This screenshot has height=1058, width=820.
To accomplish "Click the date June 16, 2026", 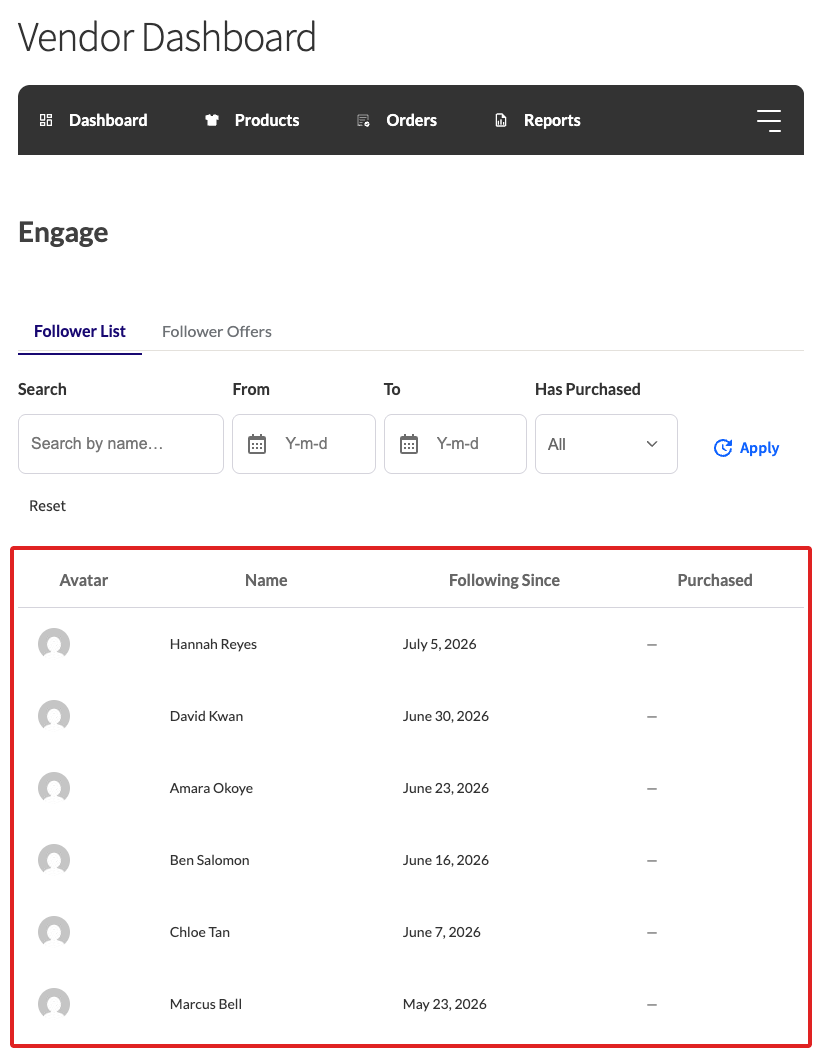I will click(445, 860).
